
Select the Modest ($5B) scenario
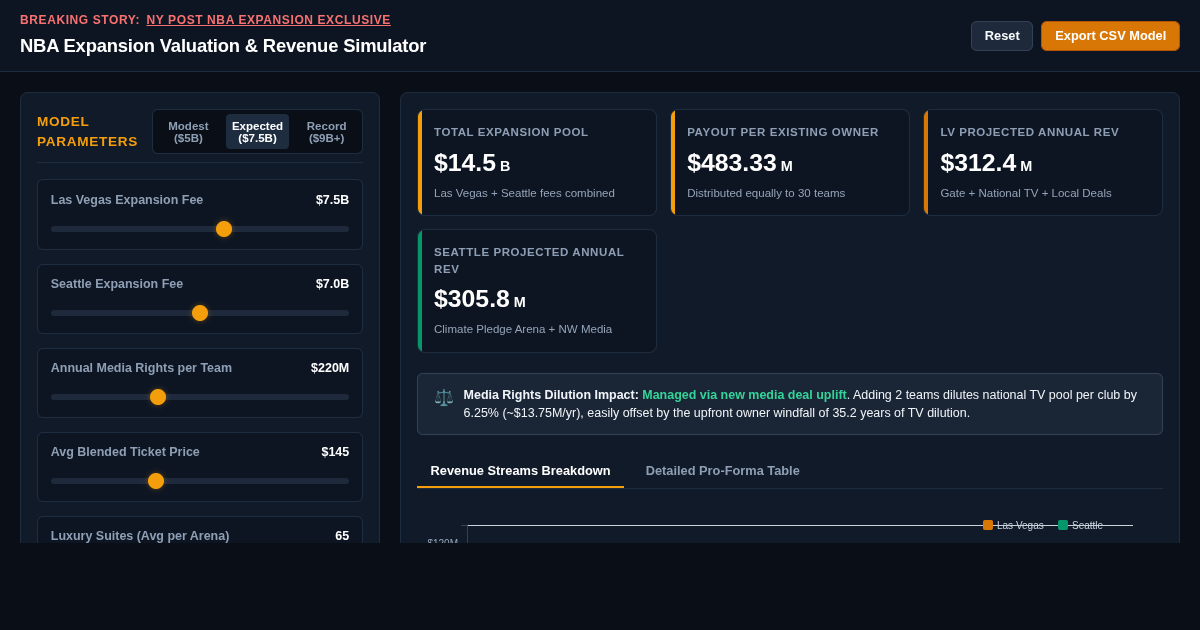point(188,132)
